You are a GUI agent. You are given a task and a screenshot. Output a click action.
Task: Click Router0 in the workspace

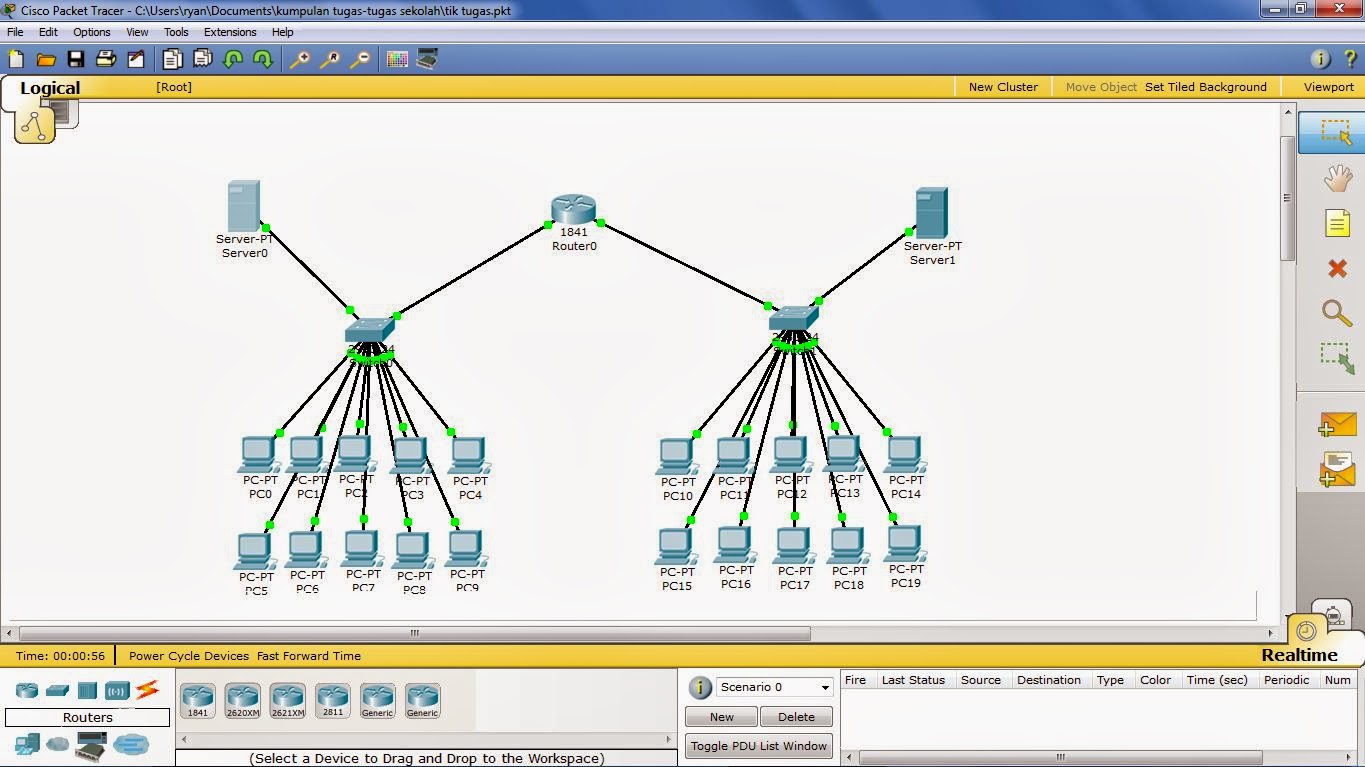(574, 211)
